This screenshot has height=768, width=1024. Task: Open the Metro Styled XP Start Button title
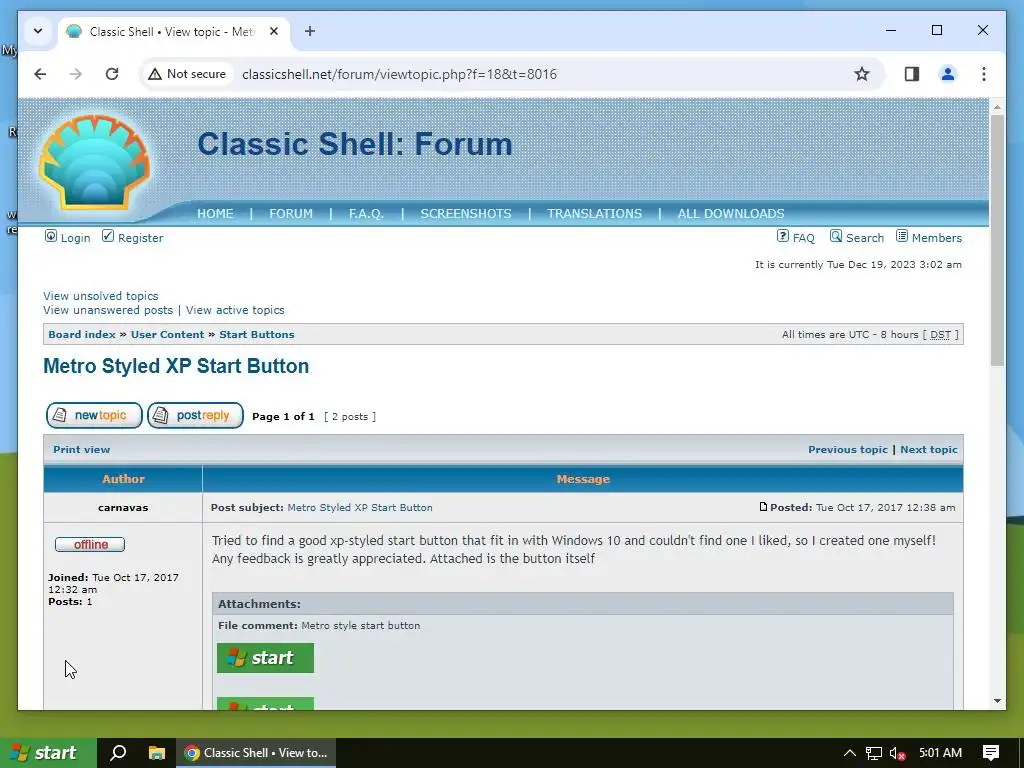point(176,366)
